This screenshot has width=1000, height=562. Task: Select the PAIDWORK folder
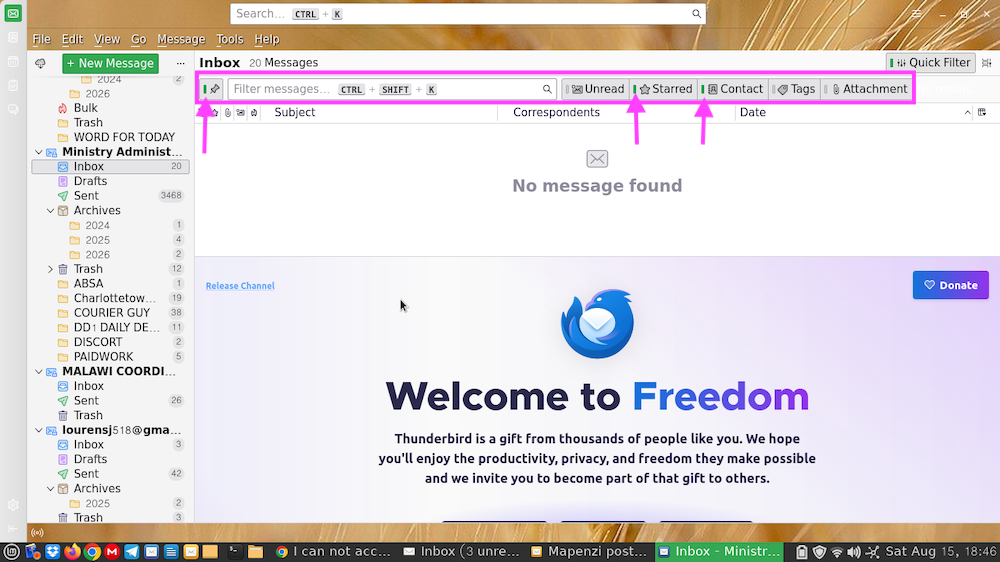(110, 357)
